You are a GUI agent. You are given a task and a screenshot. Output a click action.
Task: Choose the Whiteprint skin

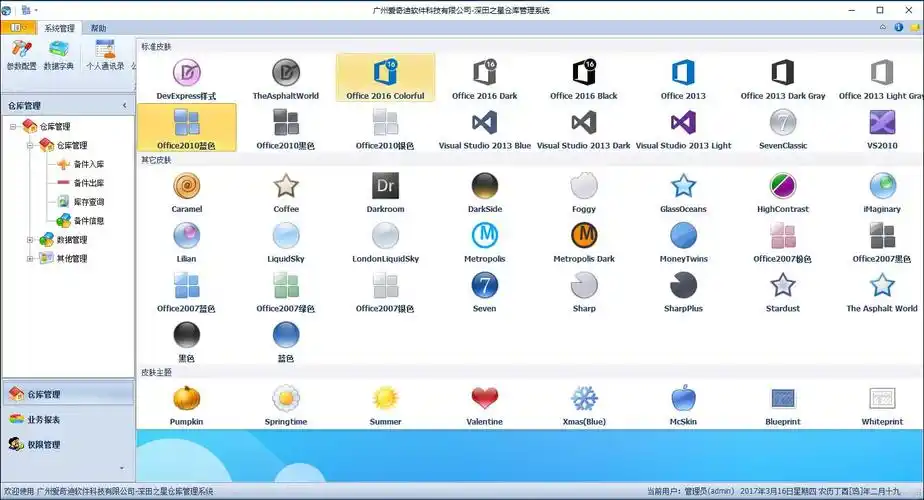(882, 405)
